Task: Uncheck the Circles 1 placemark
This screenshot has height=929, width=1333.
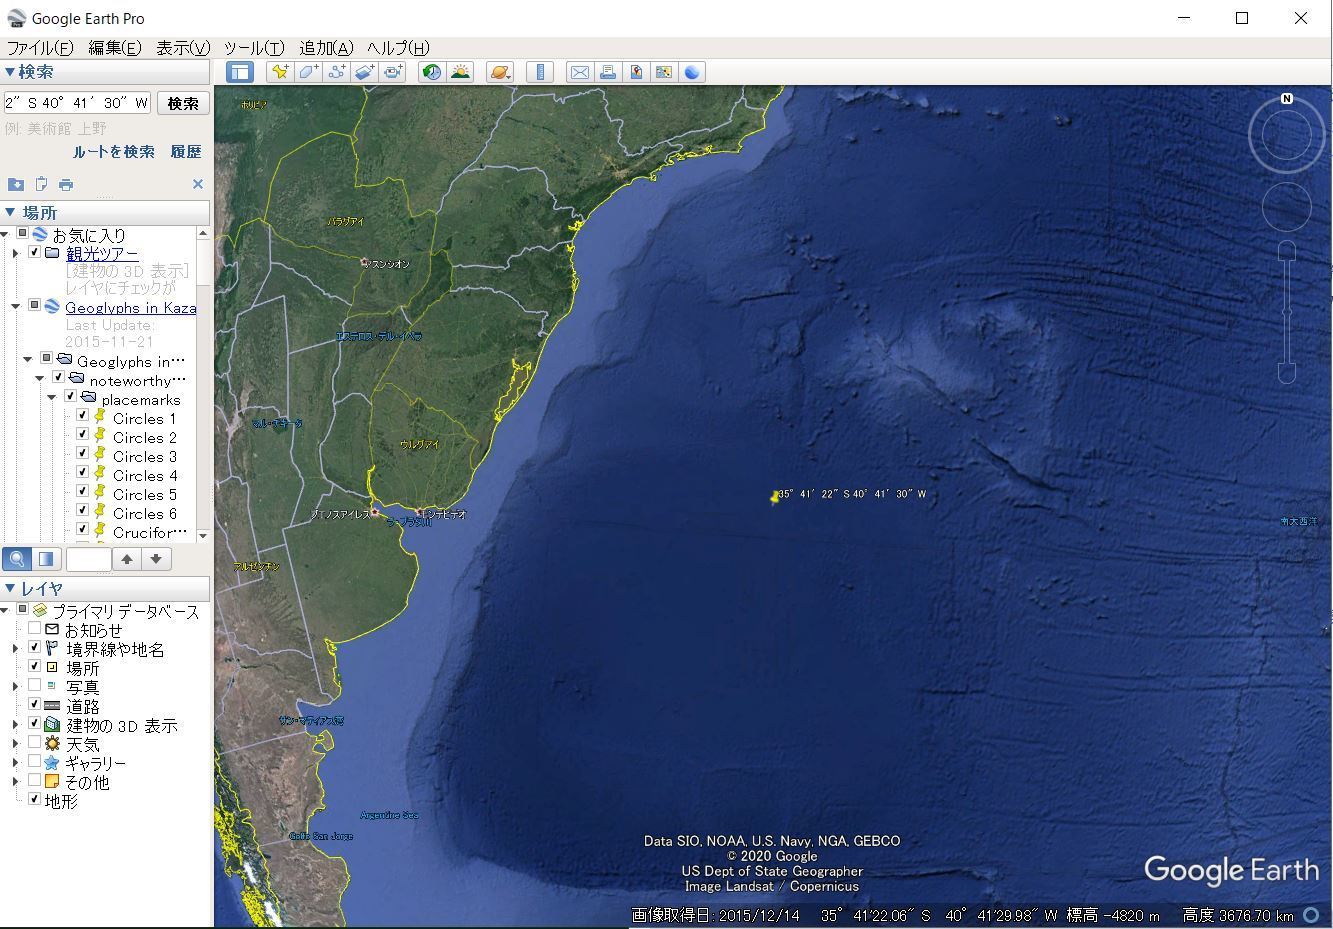Action: pyautogui.click(x=83, y=416)
